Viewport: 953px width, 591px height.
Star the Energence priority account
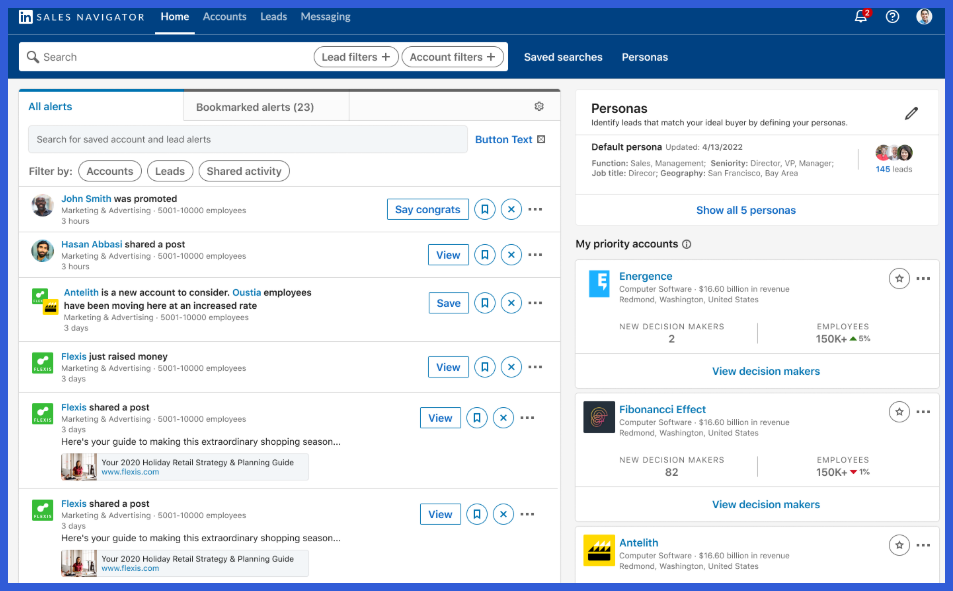[898, 278]
